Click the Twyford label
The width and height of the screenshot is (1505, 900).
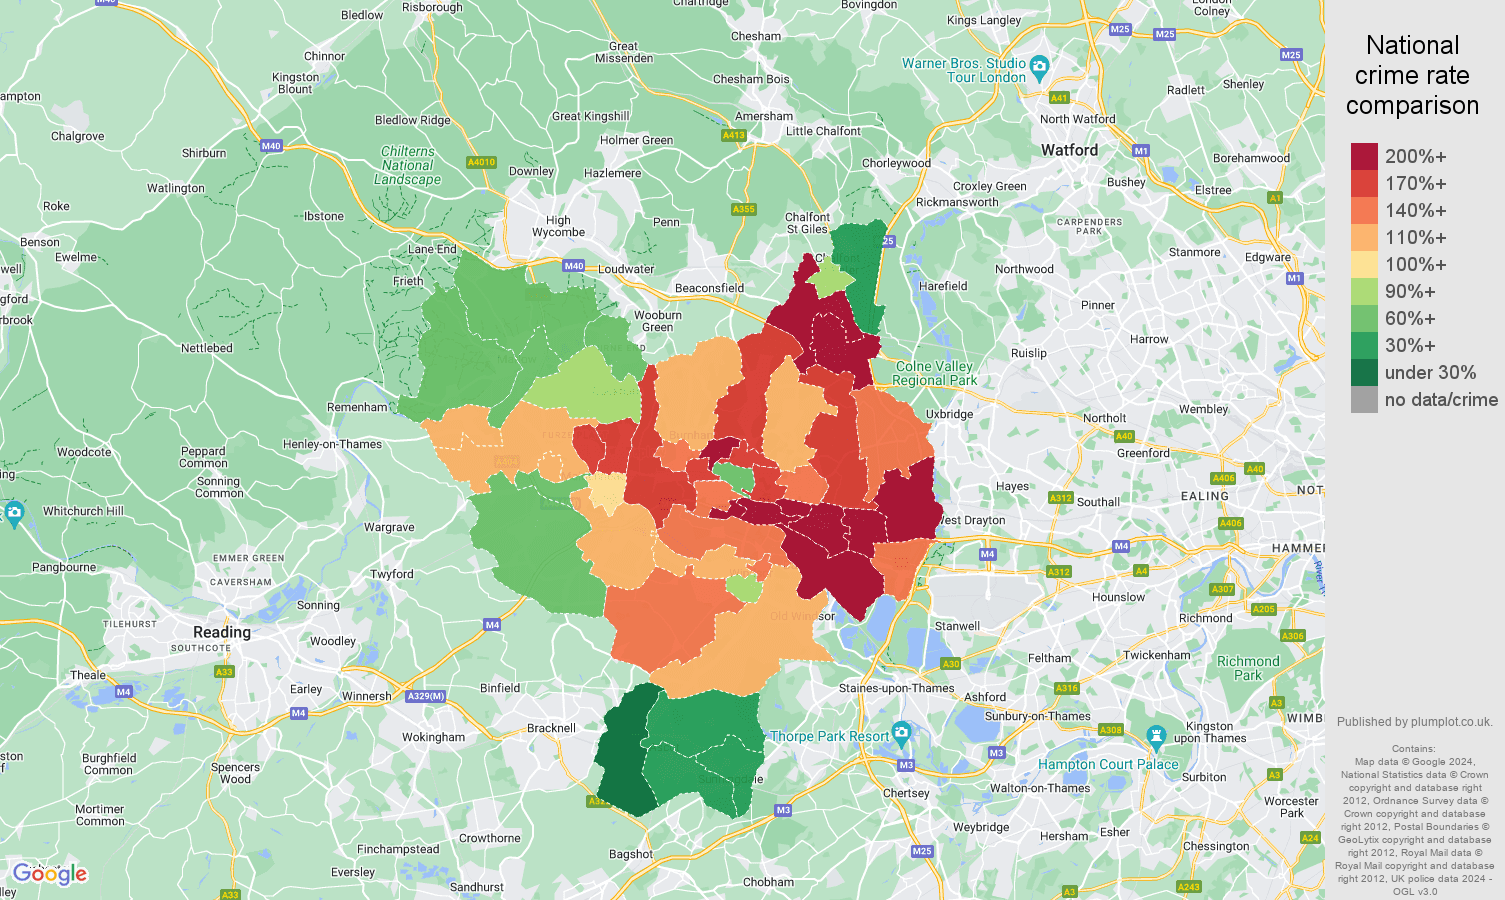click(392, 574)
